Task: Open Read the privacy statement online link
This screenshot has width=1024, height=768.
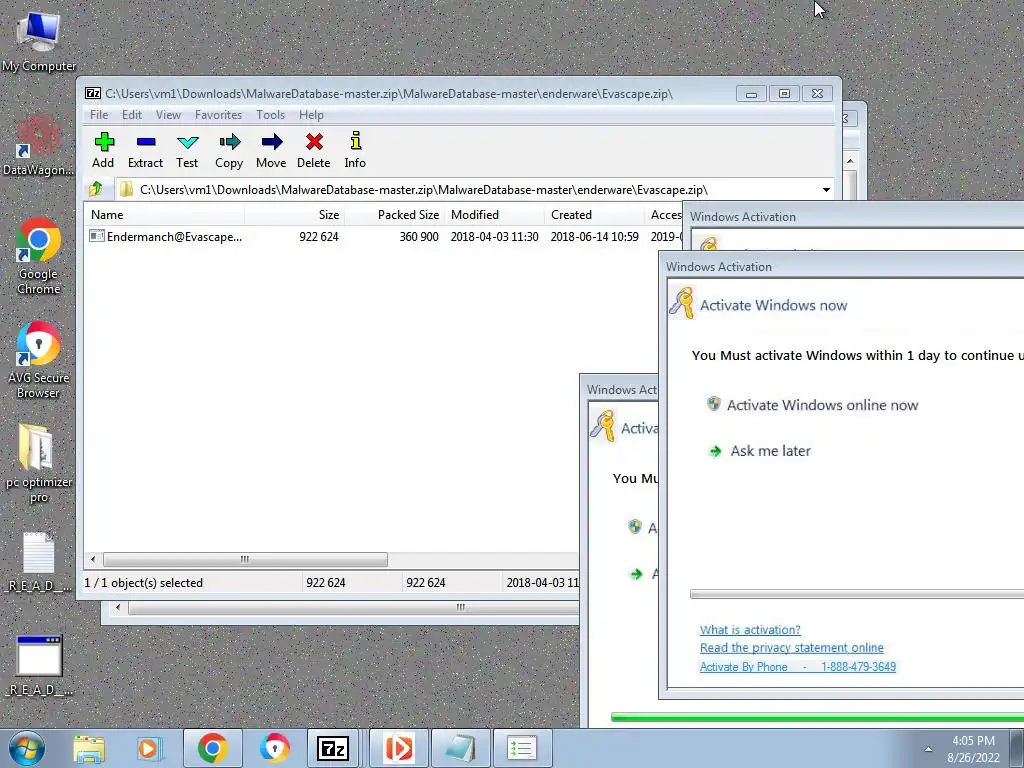Action: [x=792, y=647]
